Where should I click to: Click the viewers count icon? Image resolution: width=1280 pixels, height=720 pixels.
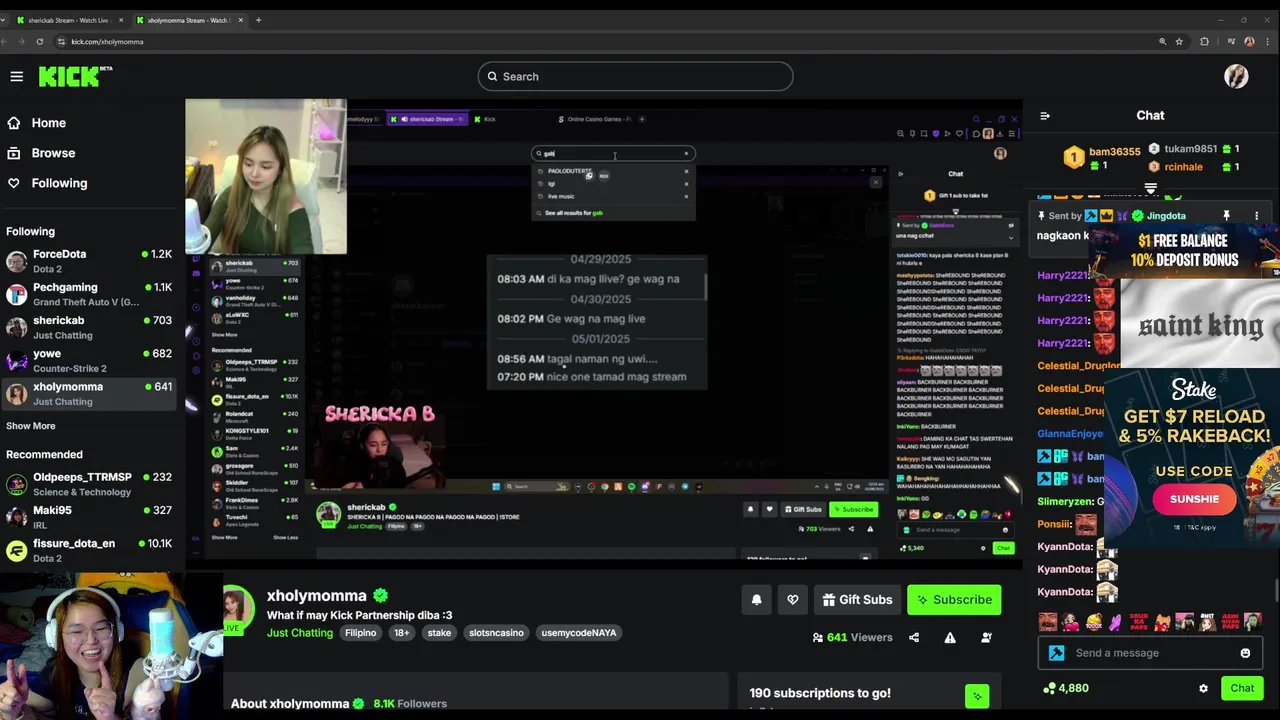click(818, 637)
